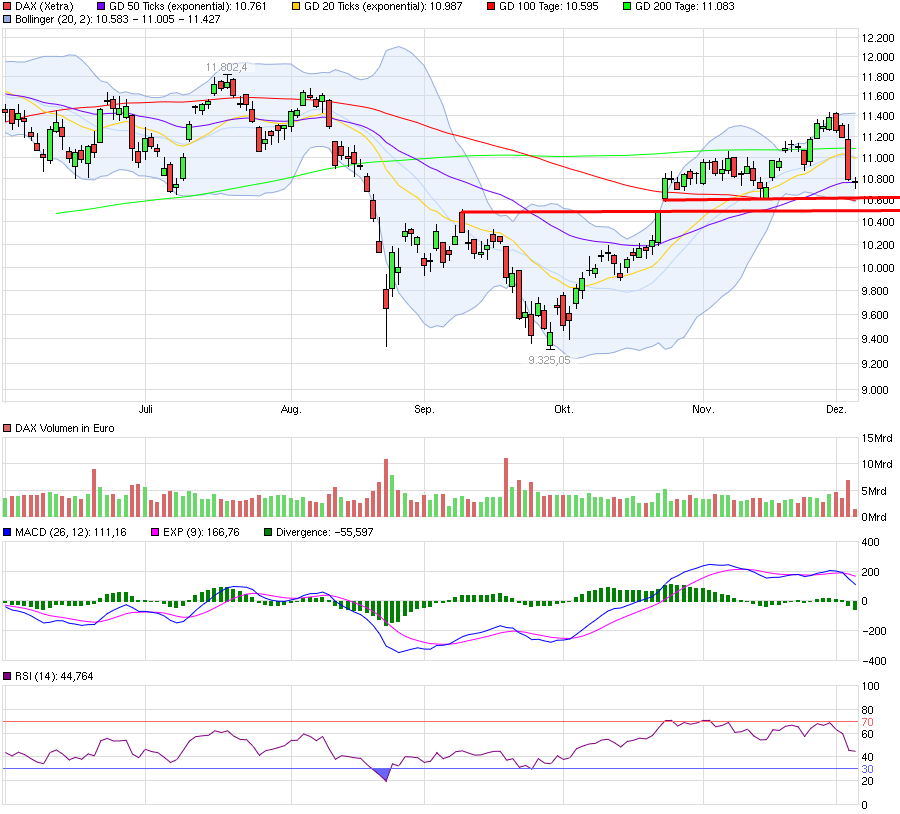The height and width of the screenshot is (814, 900).
Task: Select 'GD 100 Tage: 10.595' label
Action: point(549,7)
